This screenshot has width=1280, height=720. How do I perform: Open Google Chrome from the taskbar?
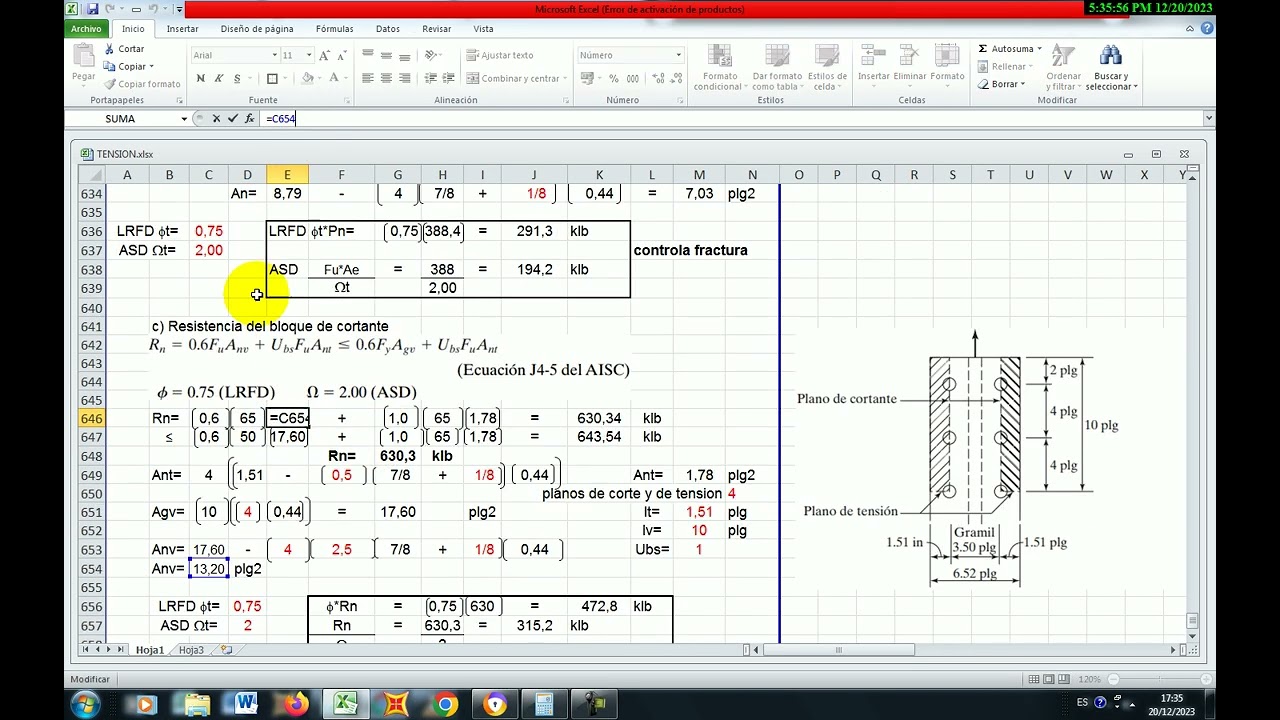click(x=446, y=704)
